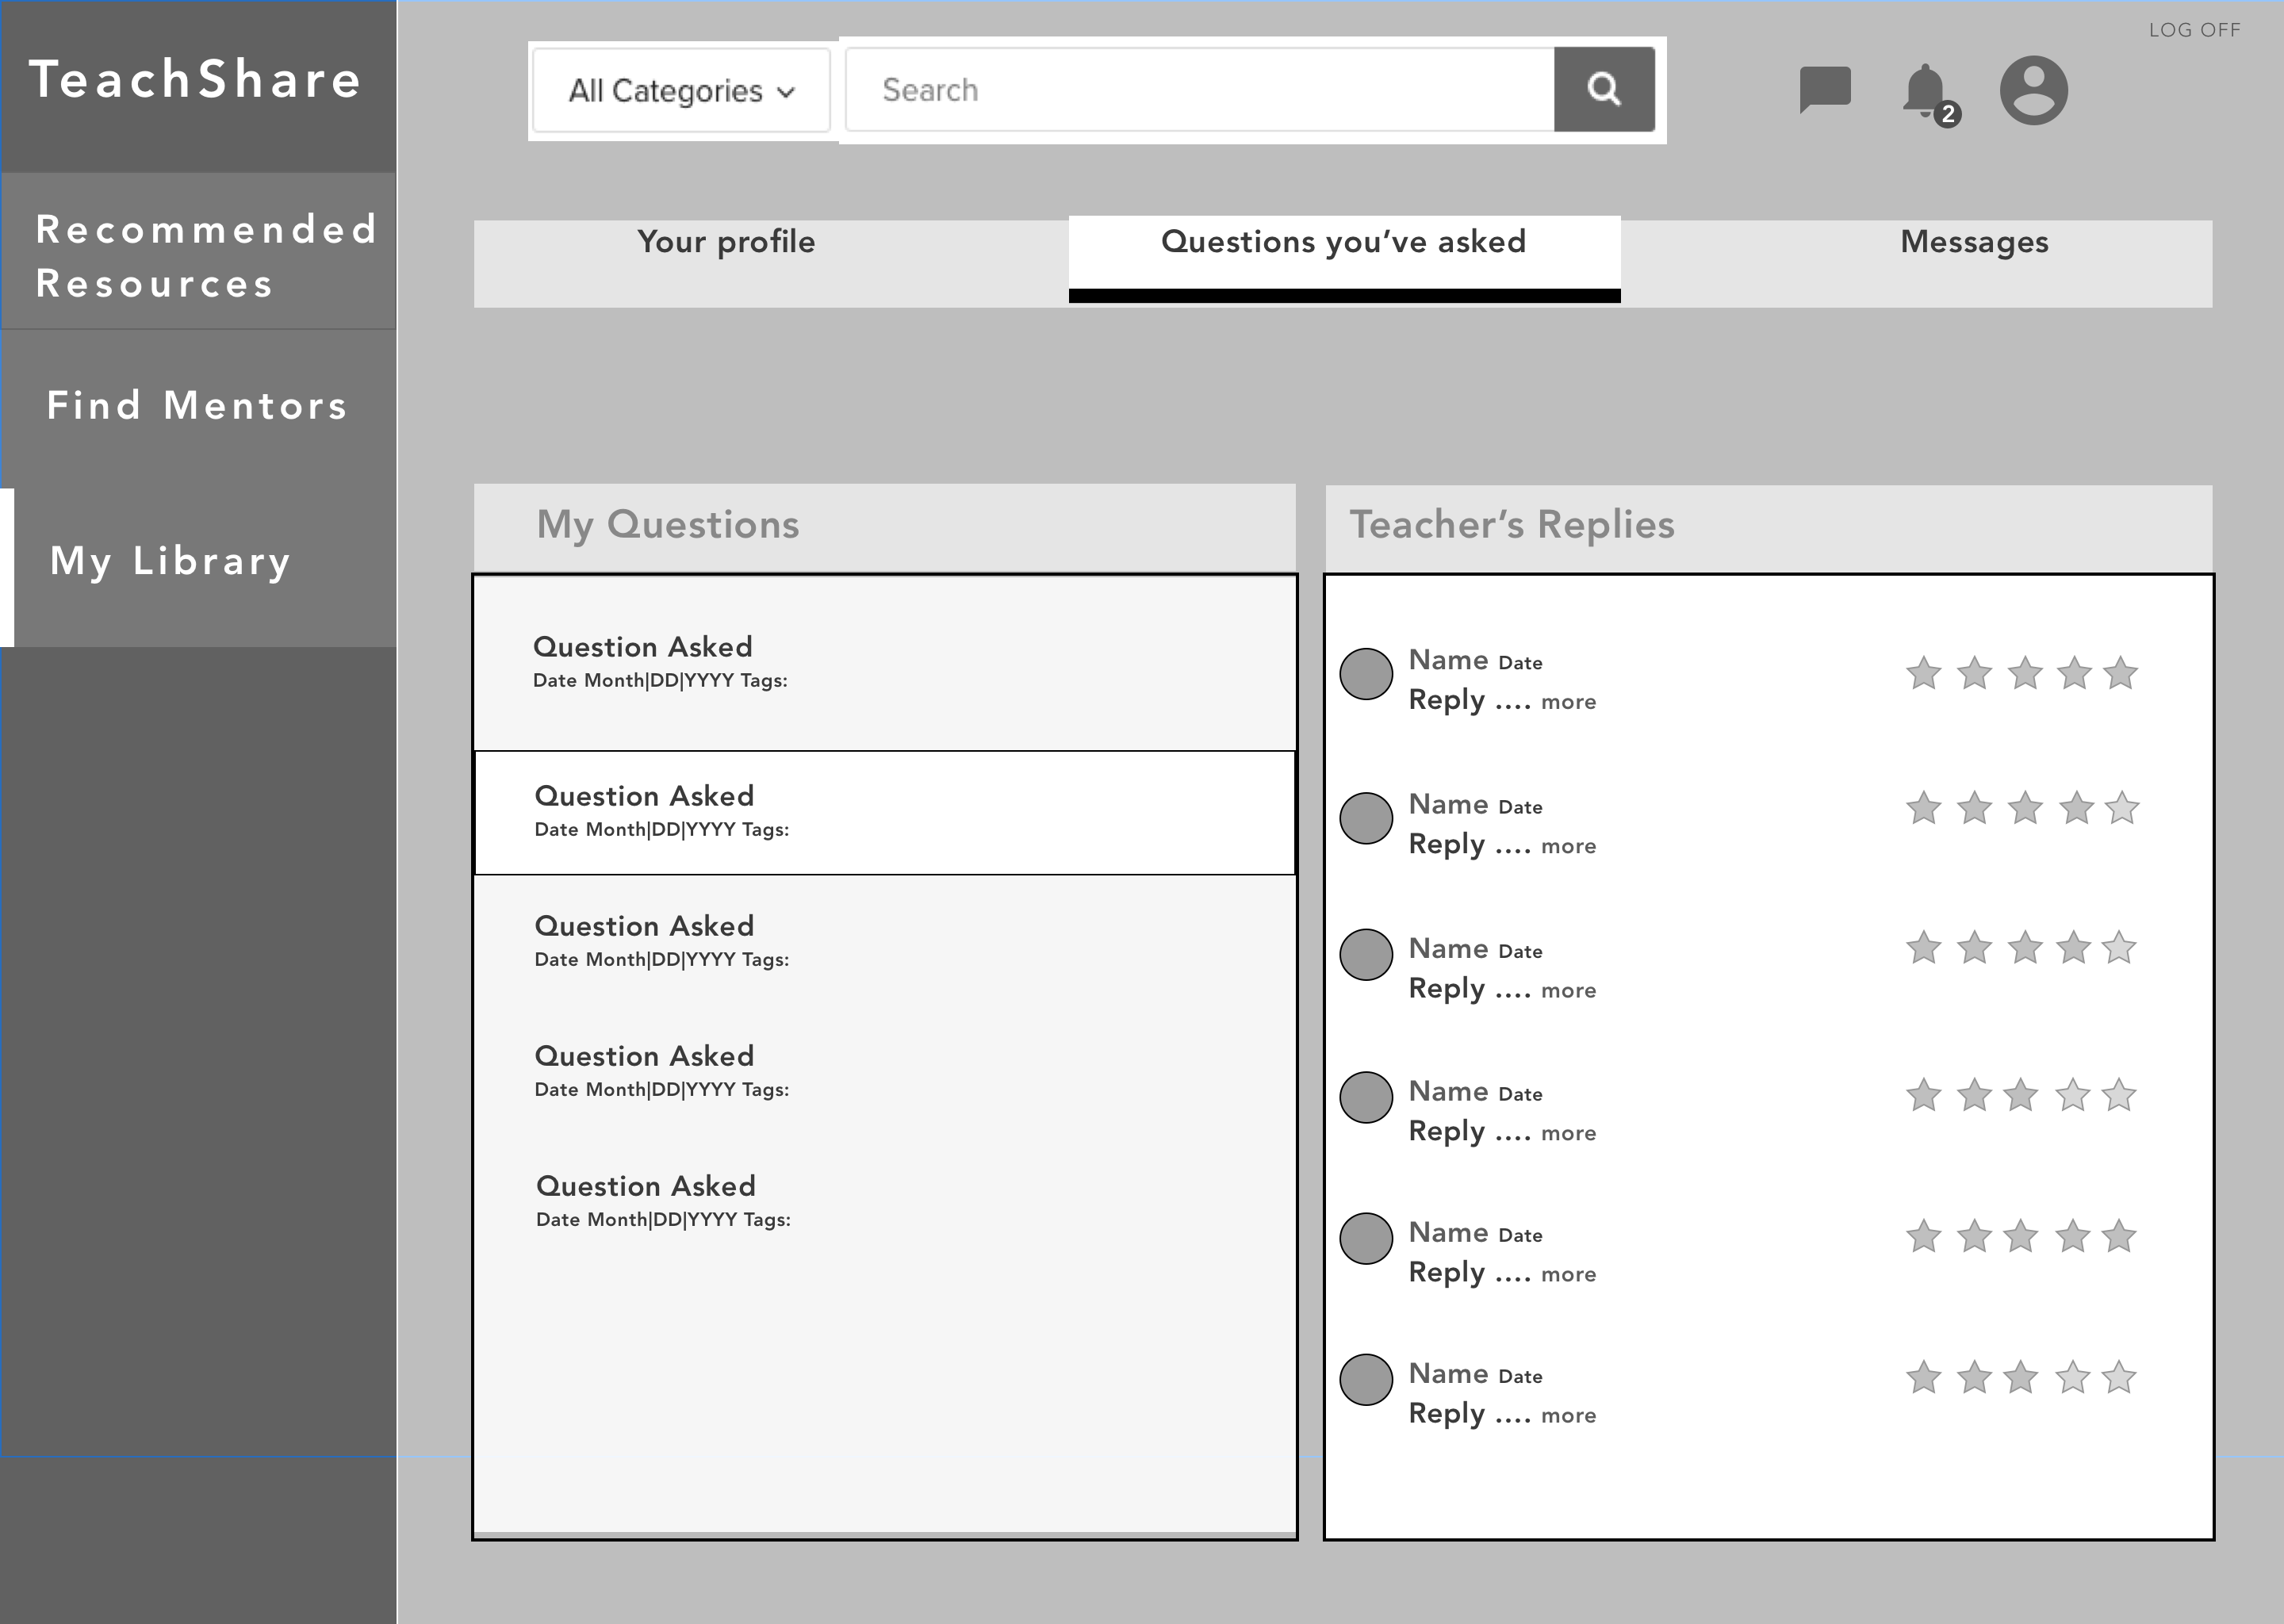Open the chat messages icon
Screen dimensions: 2284x1624
pyautogui.click(x=1824, y=90)
